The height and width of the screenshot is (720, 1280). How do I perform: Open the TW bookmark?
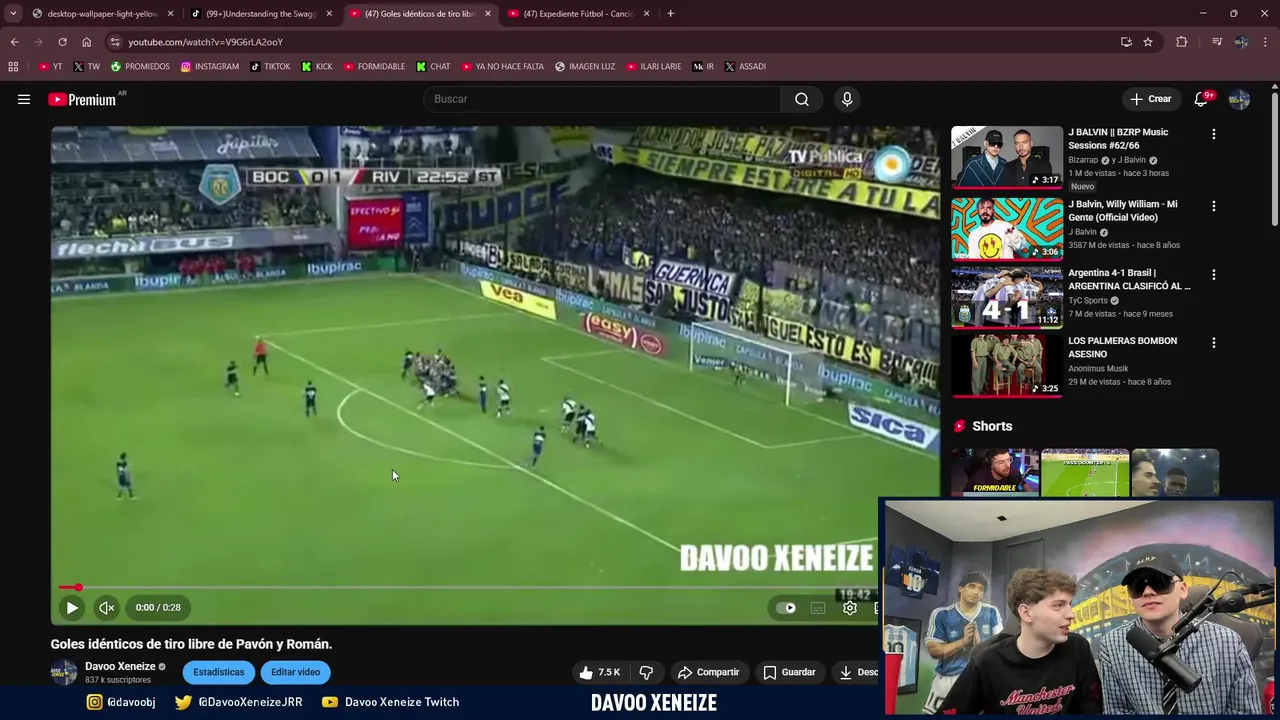[86, 66]
